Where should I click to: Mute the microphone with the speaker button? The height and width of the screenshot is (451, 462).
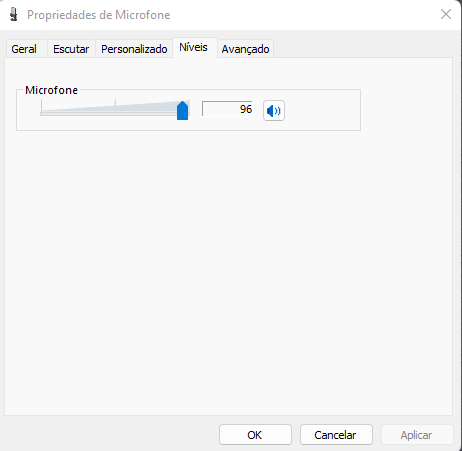pyautogui.click(x=274, y=111)
